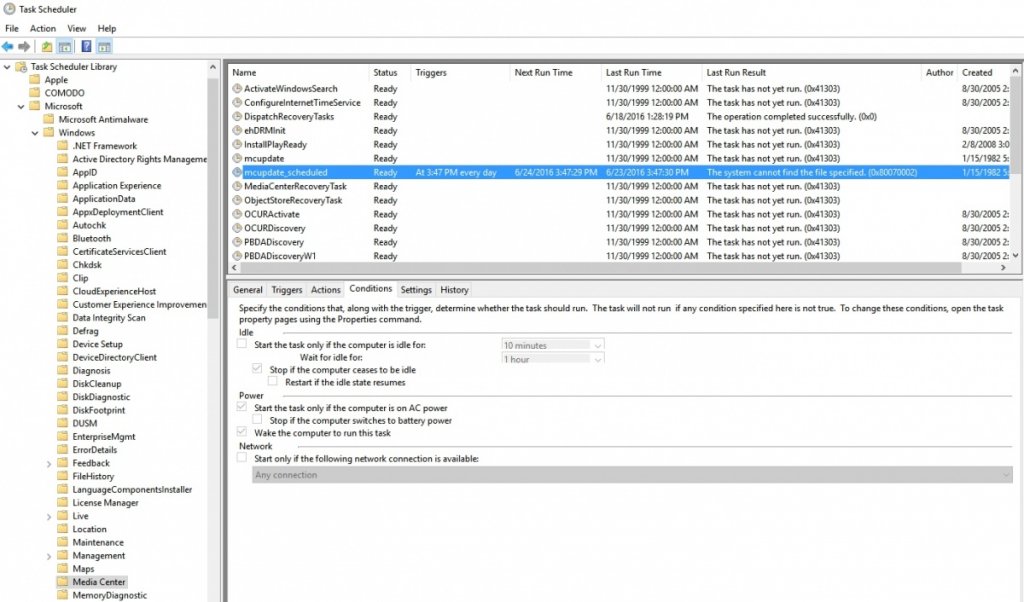The width and height of the screenshot is (1024, 602).
Task: Select the Customer Experience Improvement folder
Action: (x=139, y=304)
